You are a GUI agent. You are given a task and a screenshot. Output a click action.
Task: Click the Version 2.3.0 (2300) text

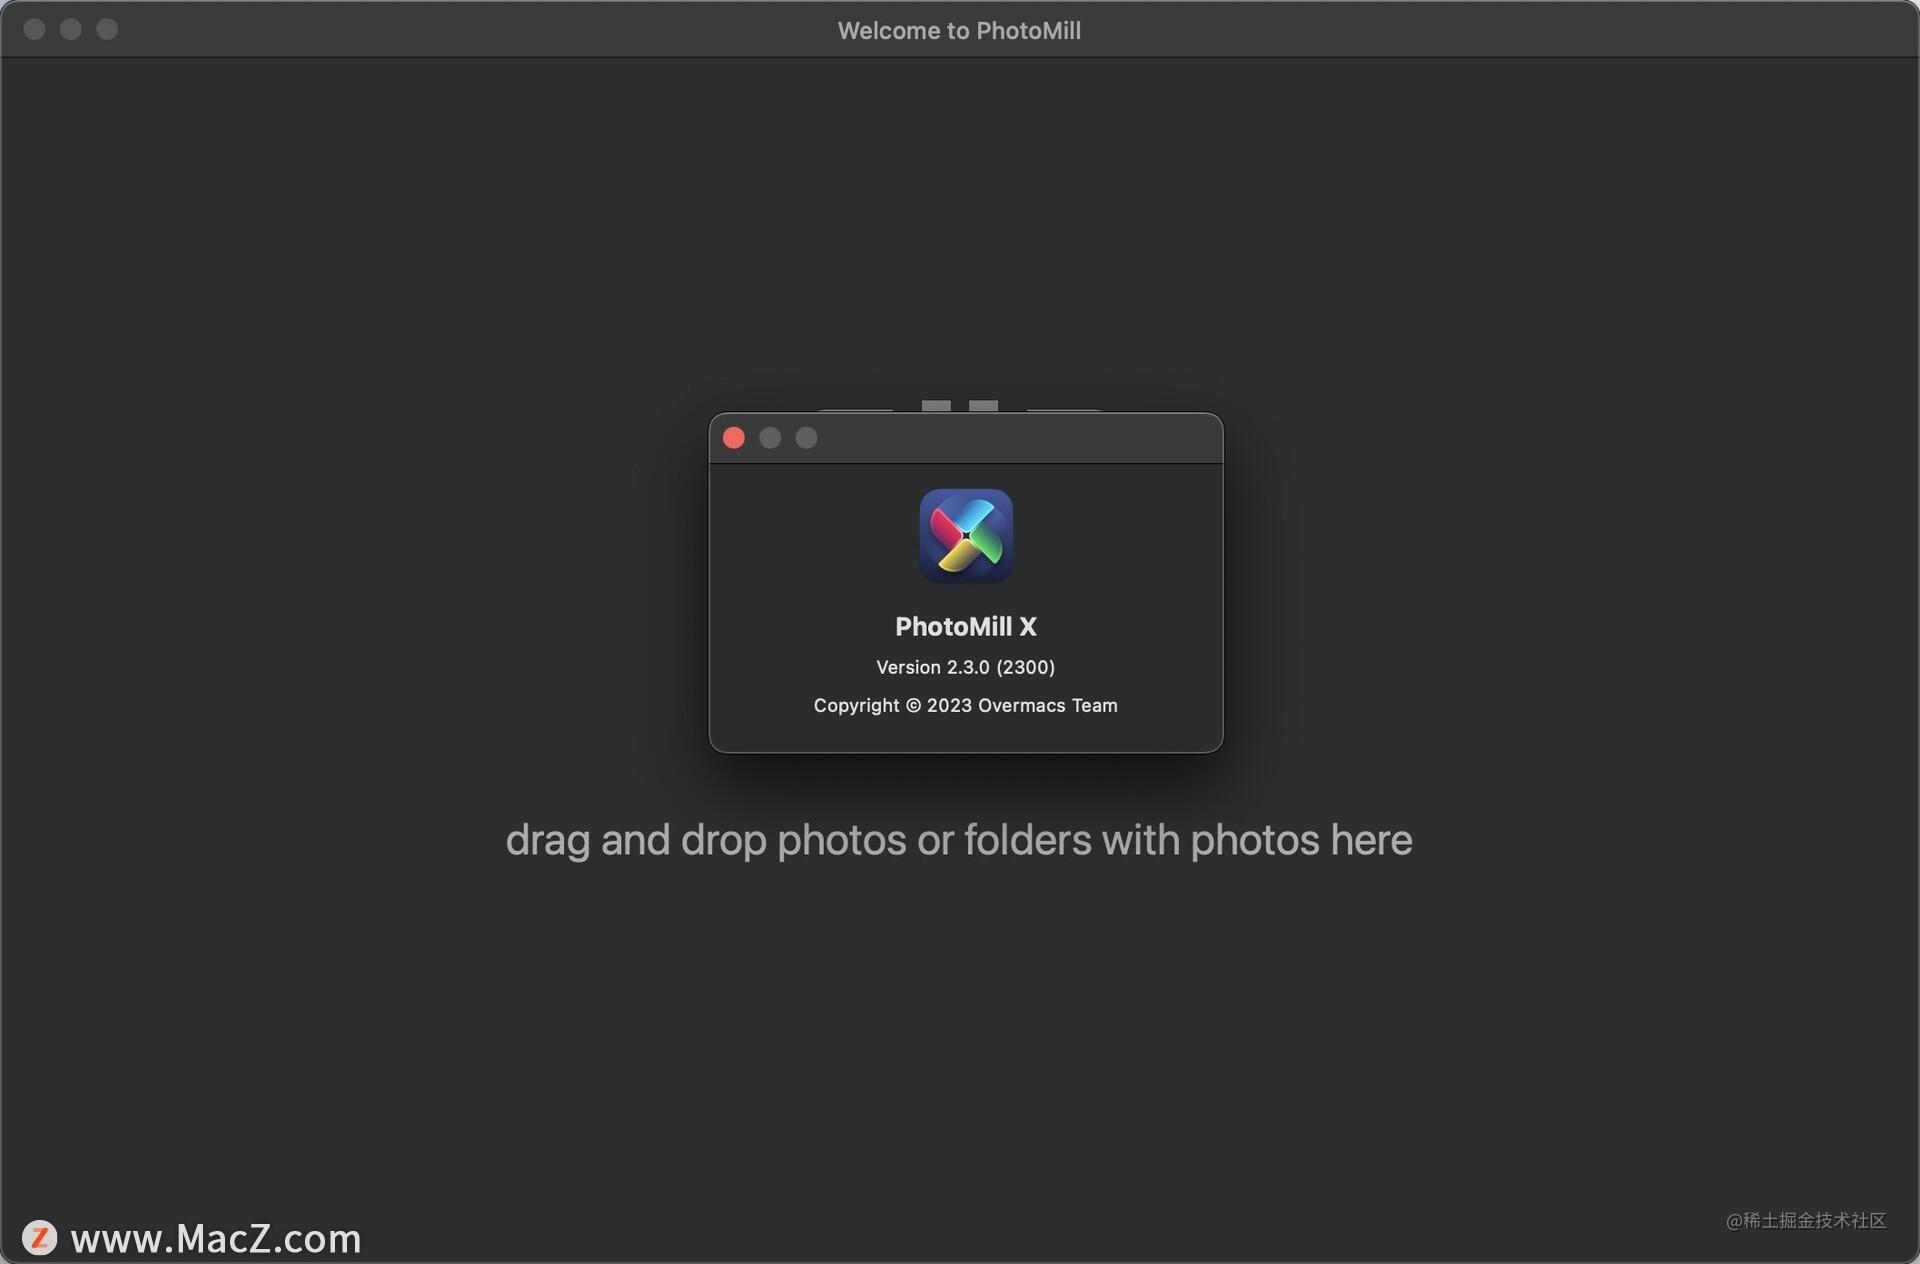[965, 667]
